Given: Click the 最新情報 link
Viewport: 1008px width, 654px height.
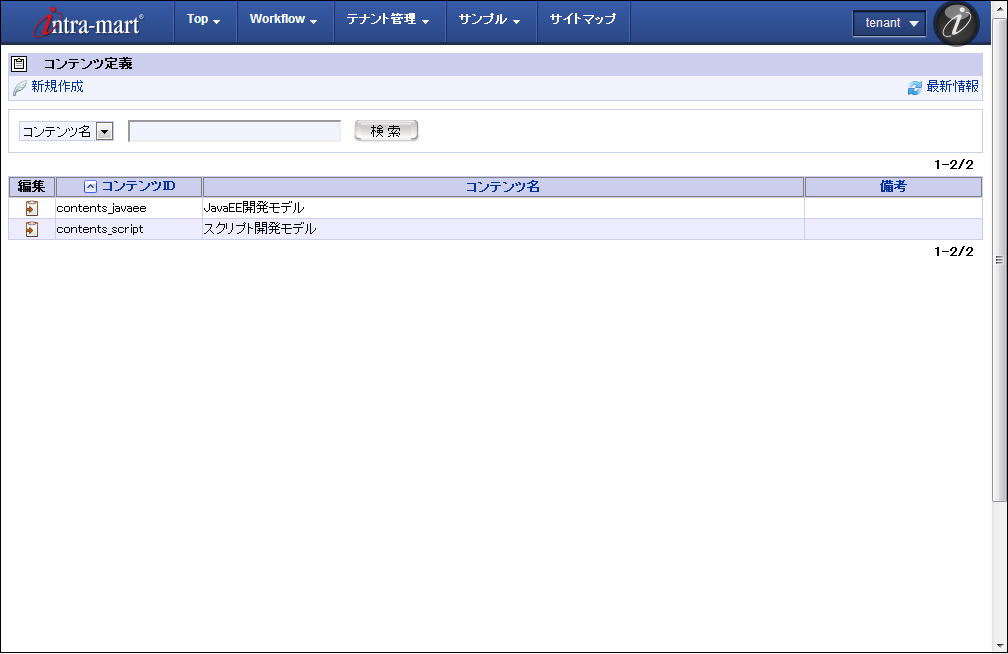Looking at the screenshot, I should pyautogui.click(x=952, y=87).
